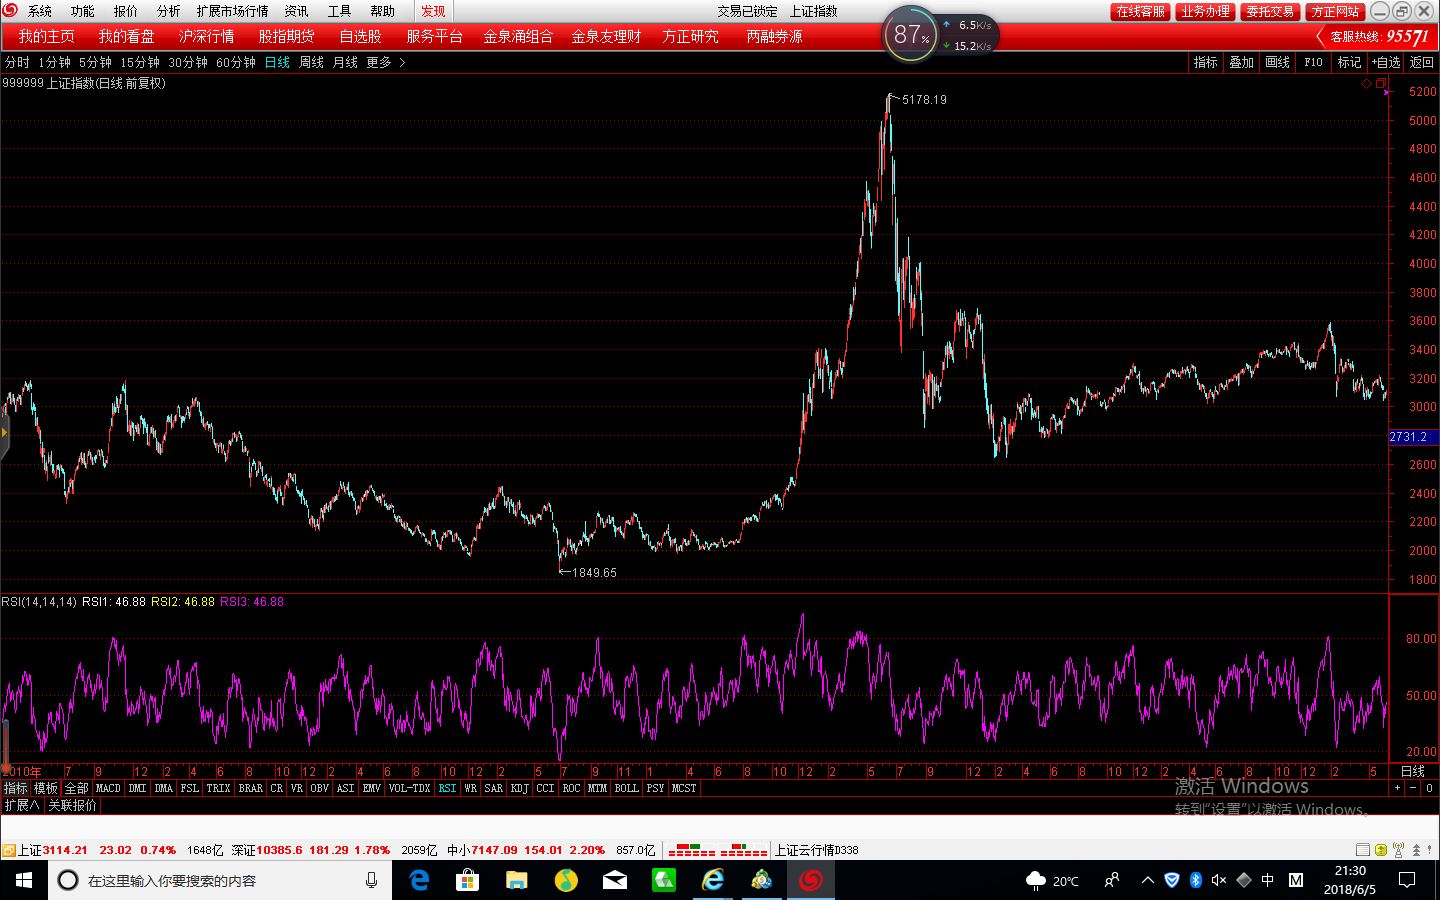Expand the 扩展∧ panel

click(x=22, y=805)
